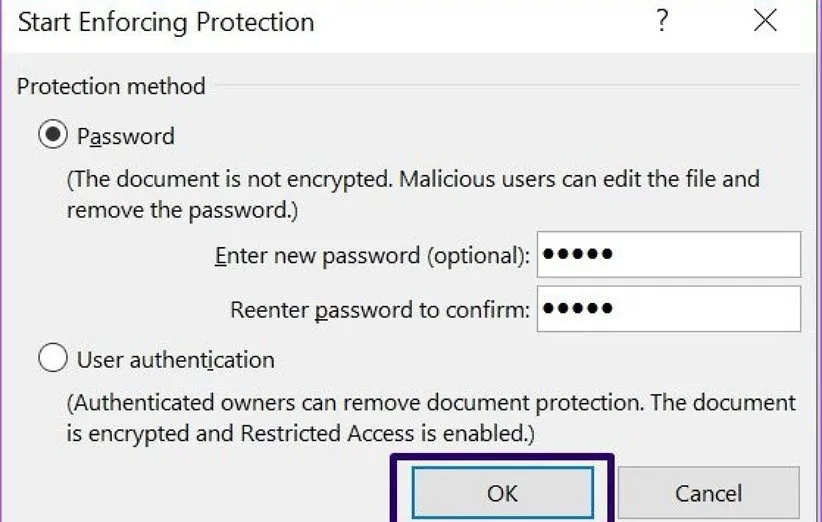Cancel enforcing protection

point(708,493)
